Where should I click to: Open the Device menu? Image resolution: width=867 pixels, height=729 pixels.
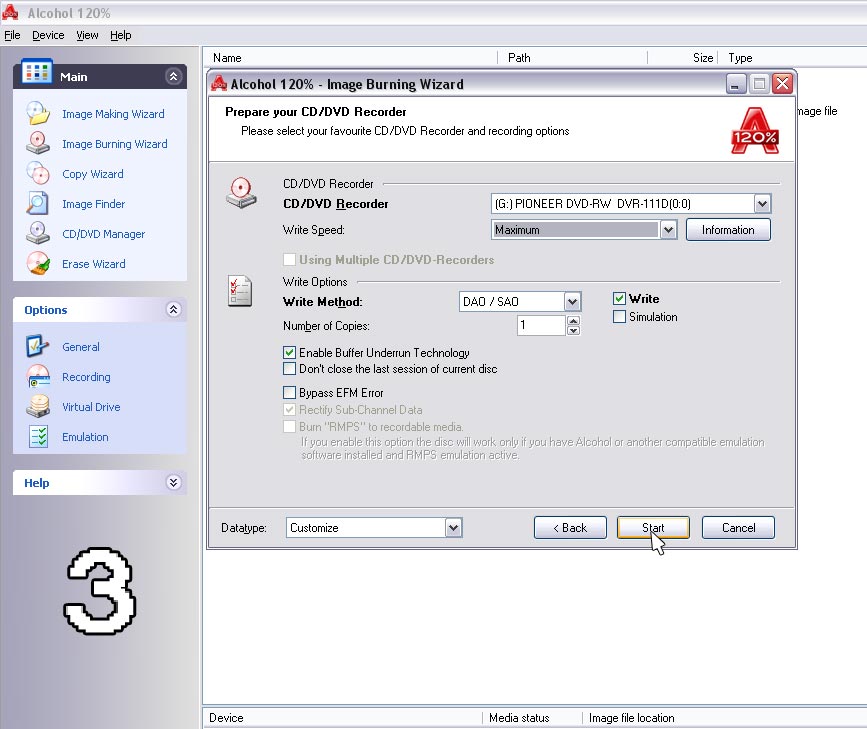pos(48,35)
